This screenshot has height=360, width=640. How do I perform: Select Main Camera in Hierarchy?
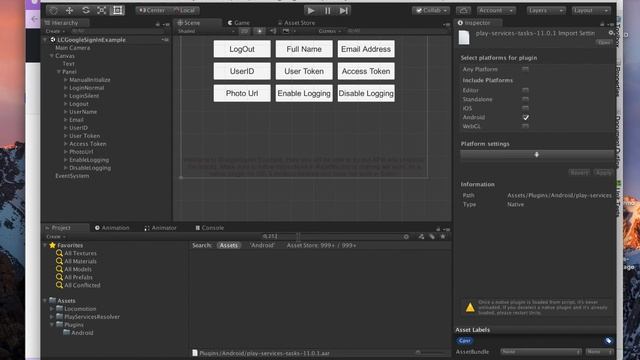tap(73, 48)
